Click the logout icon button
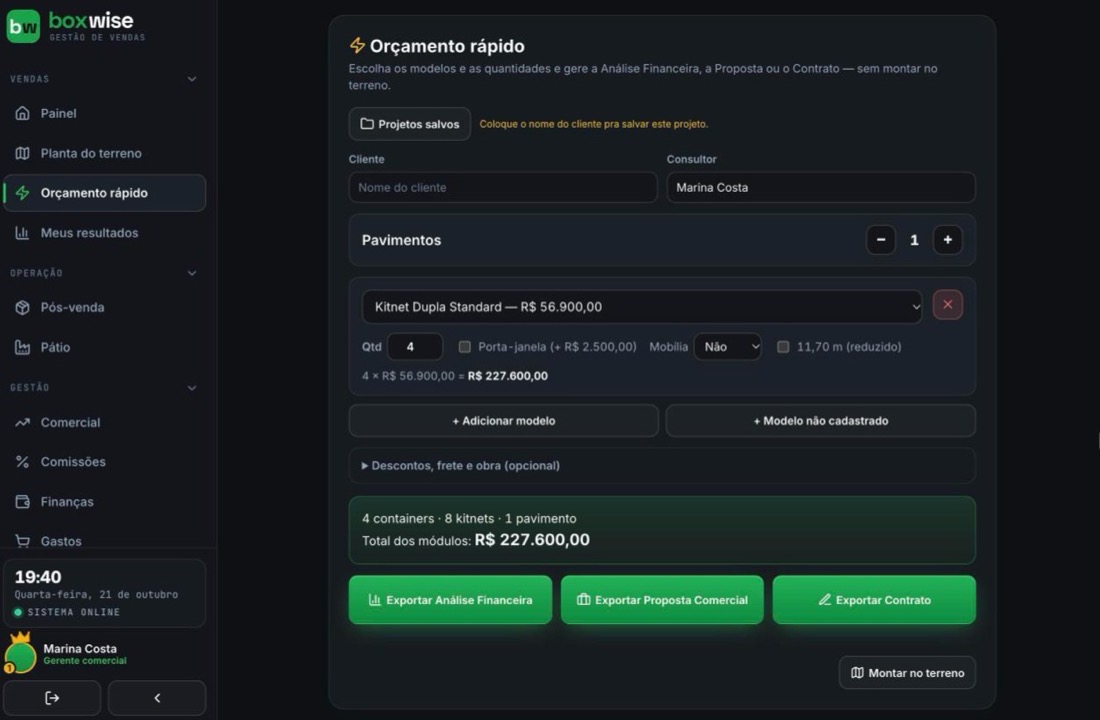The width and height of the screenshot is (1100, 720). 52,698
